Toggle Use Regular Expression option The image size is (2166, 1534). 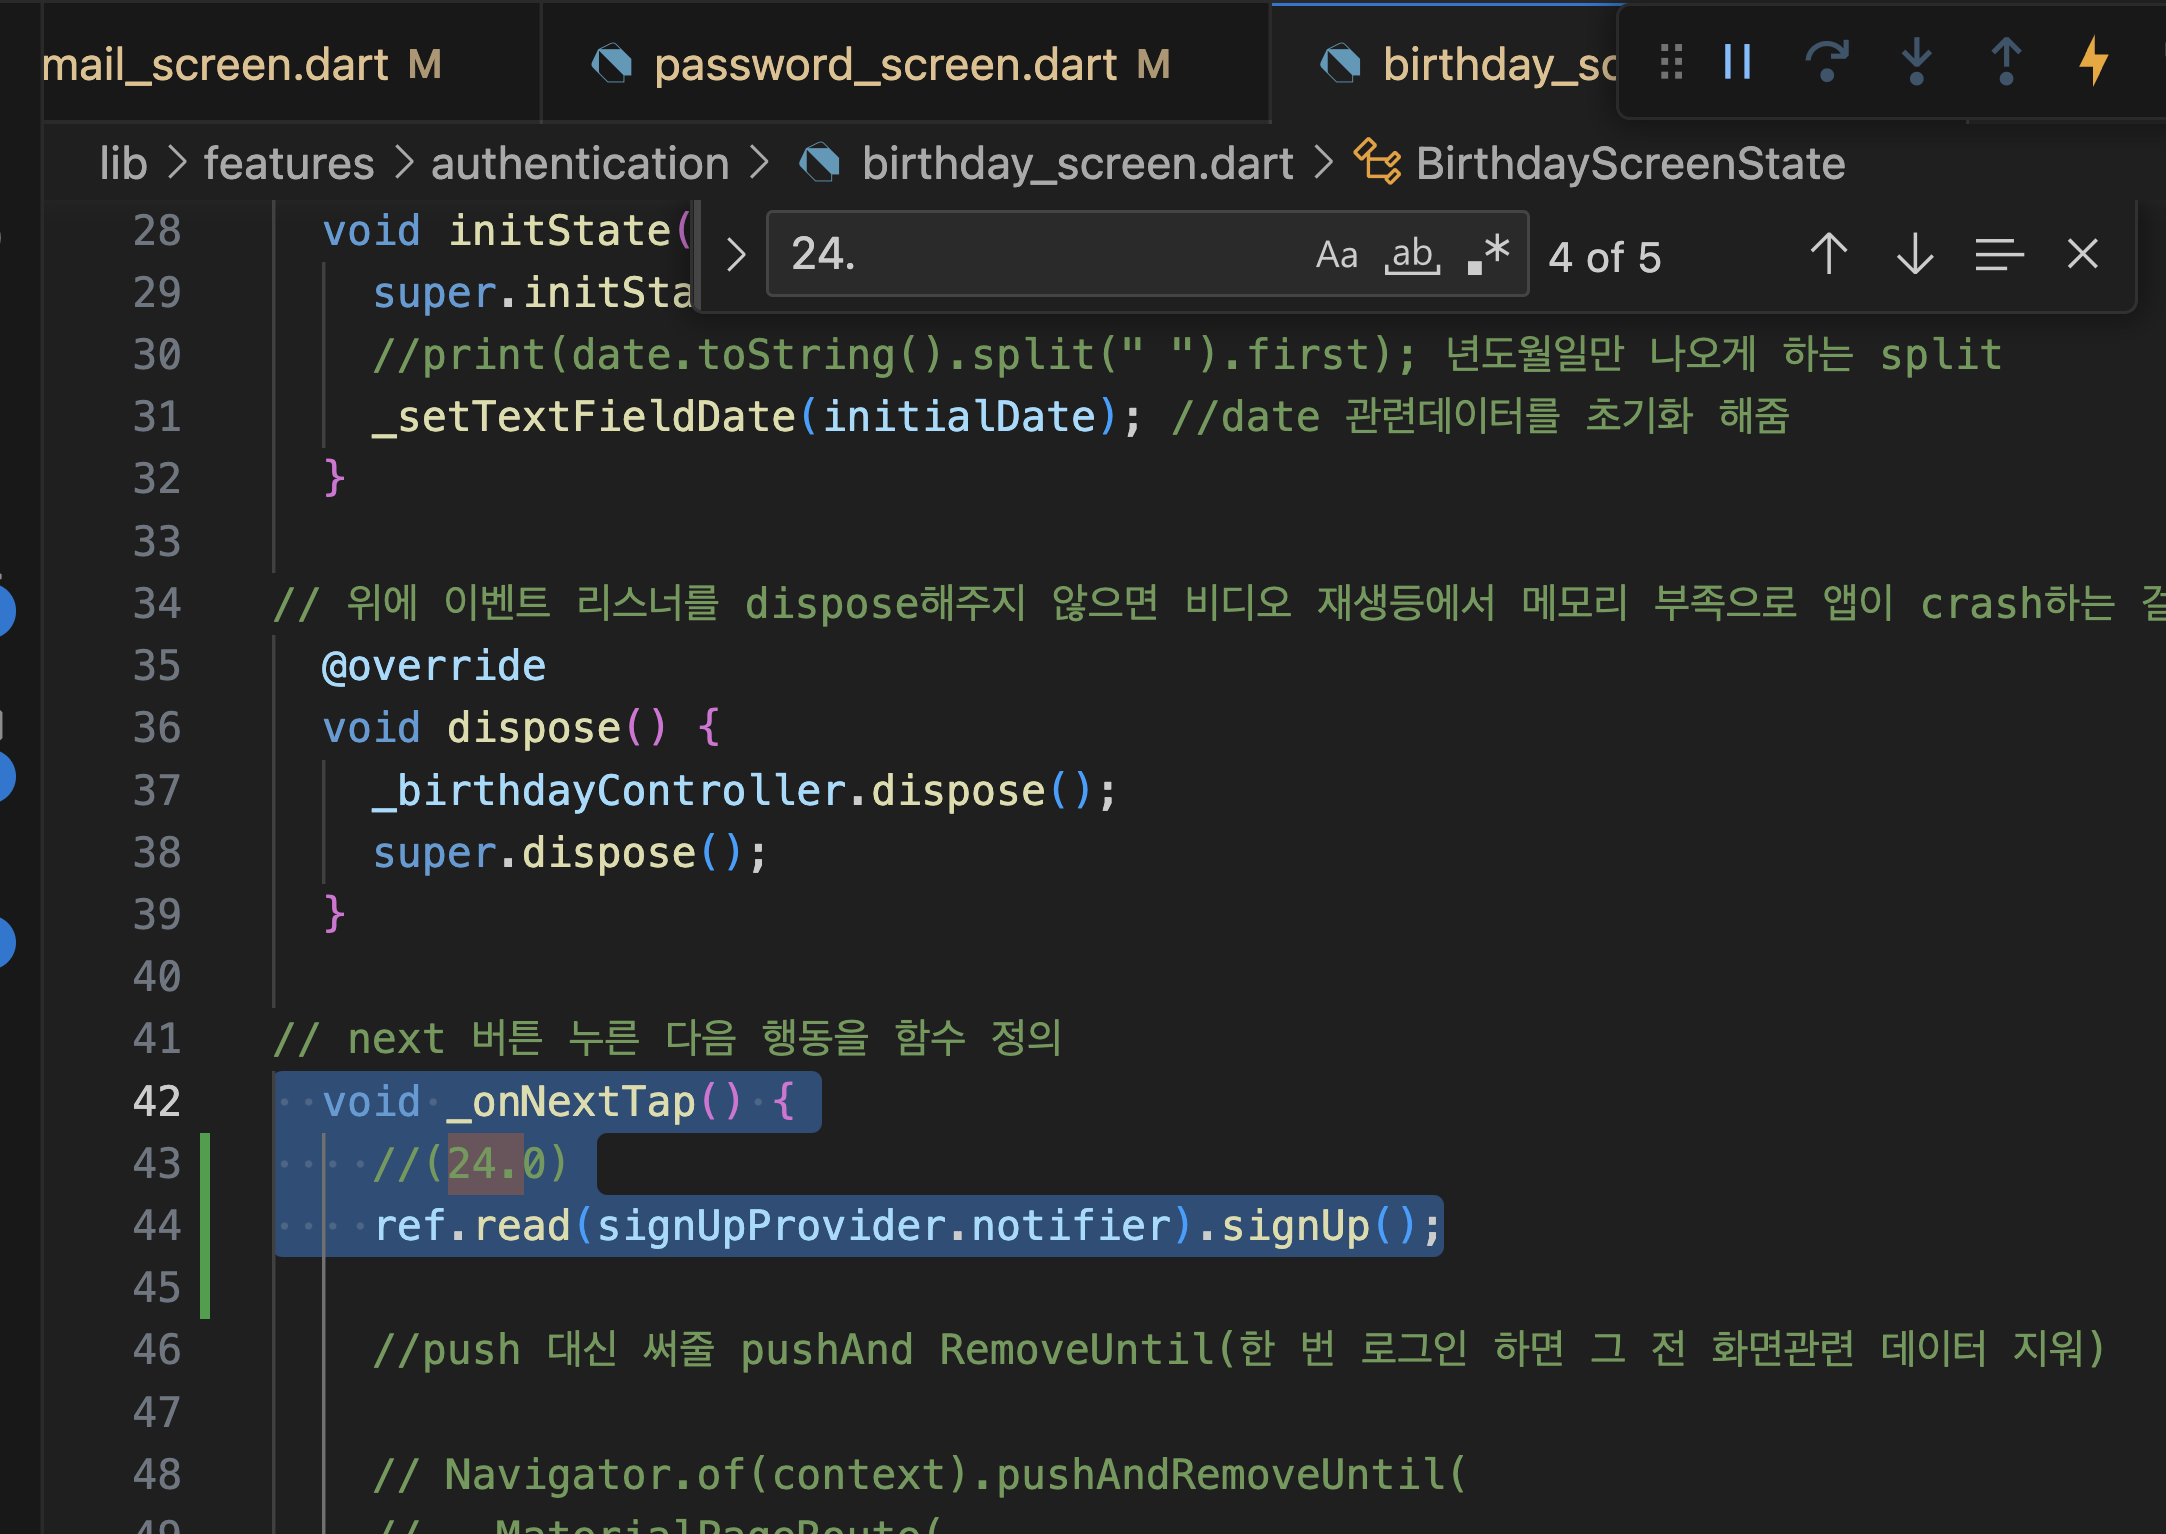1489,255
